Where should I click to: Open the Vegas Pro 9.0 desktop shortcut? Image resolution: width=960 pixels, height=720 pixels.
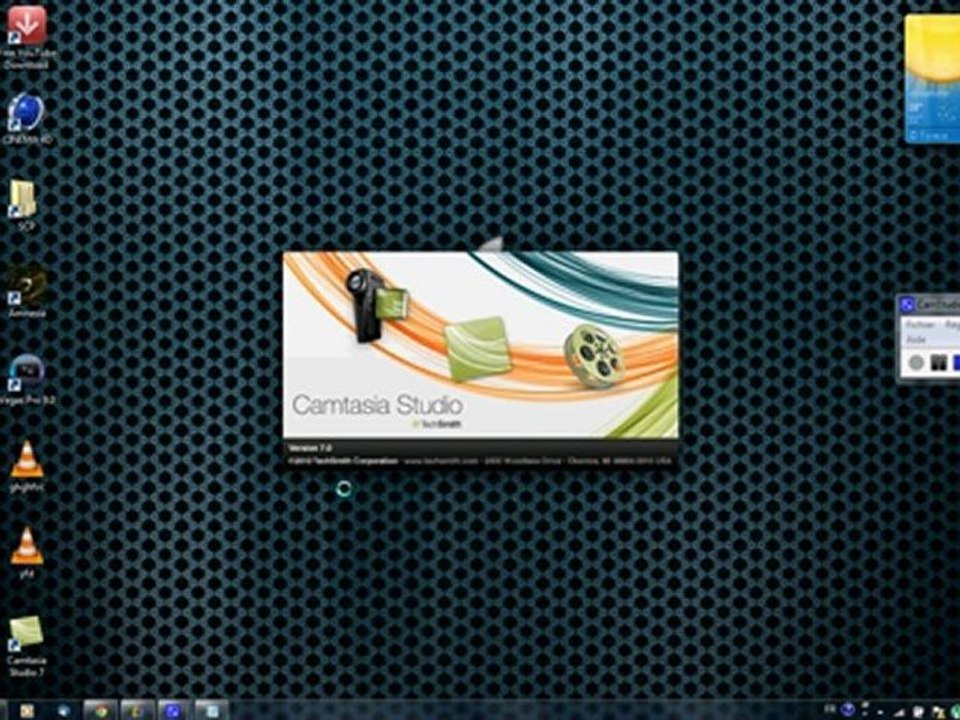tap(27, 379)
